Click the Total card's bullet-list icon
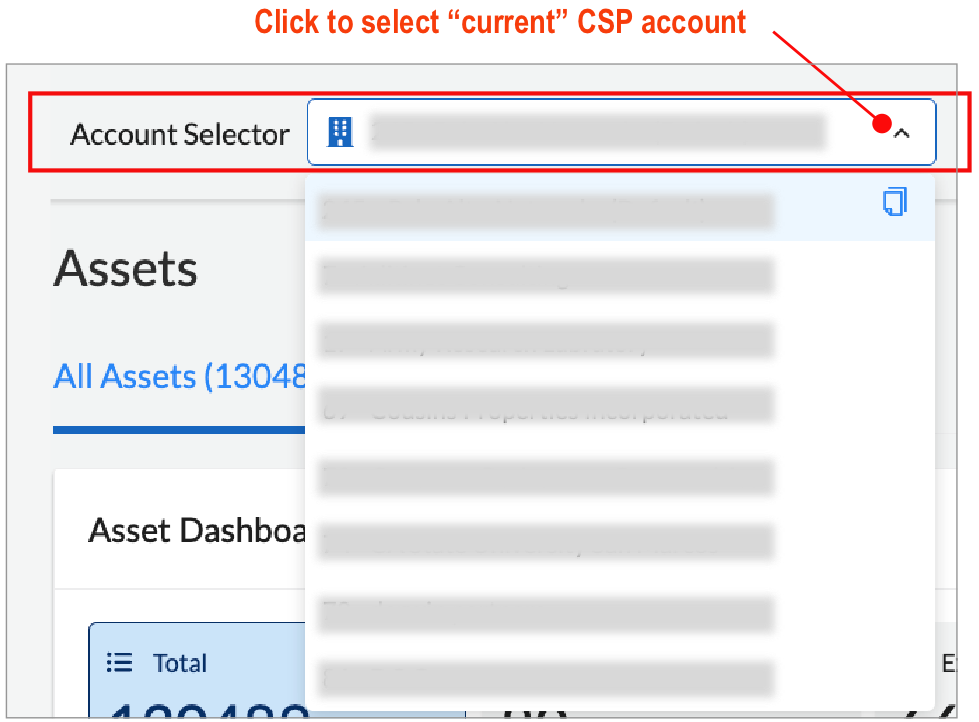Image resolution: width=979 pixels, height=722 pixels. point(118,663)
